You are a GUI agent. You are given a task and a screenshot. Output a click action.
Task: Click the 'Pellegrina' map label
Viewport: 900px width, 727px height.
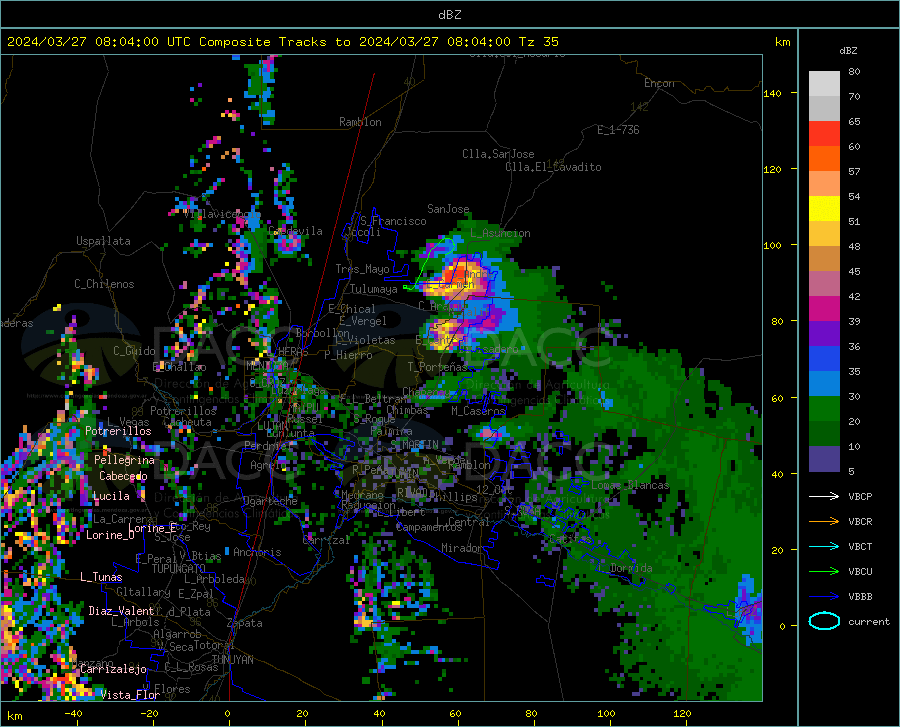point(124,460)
